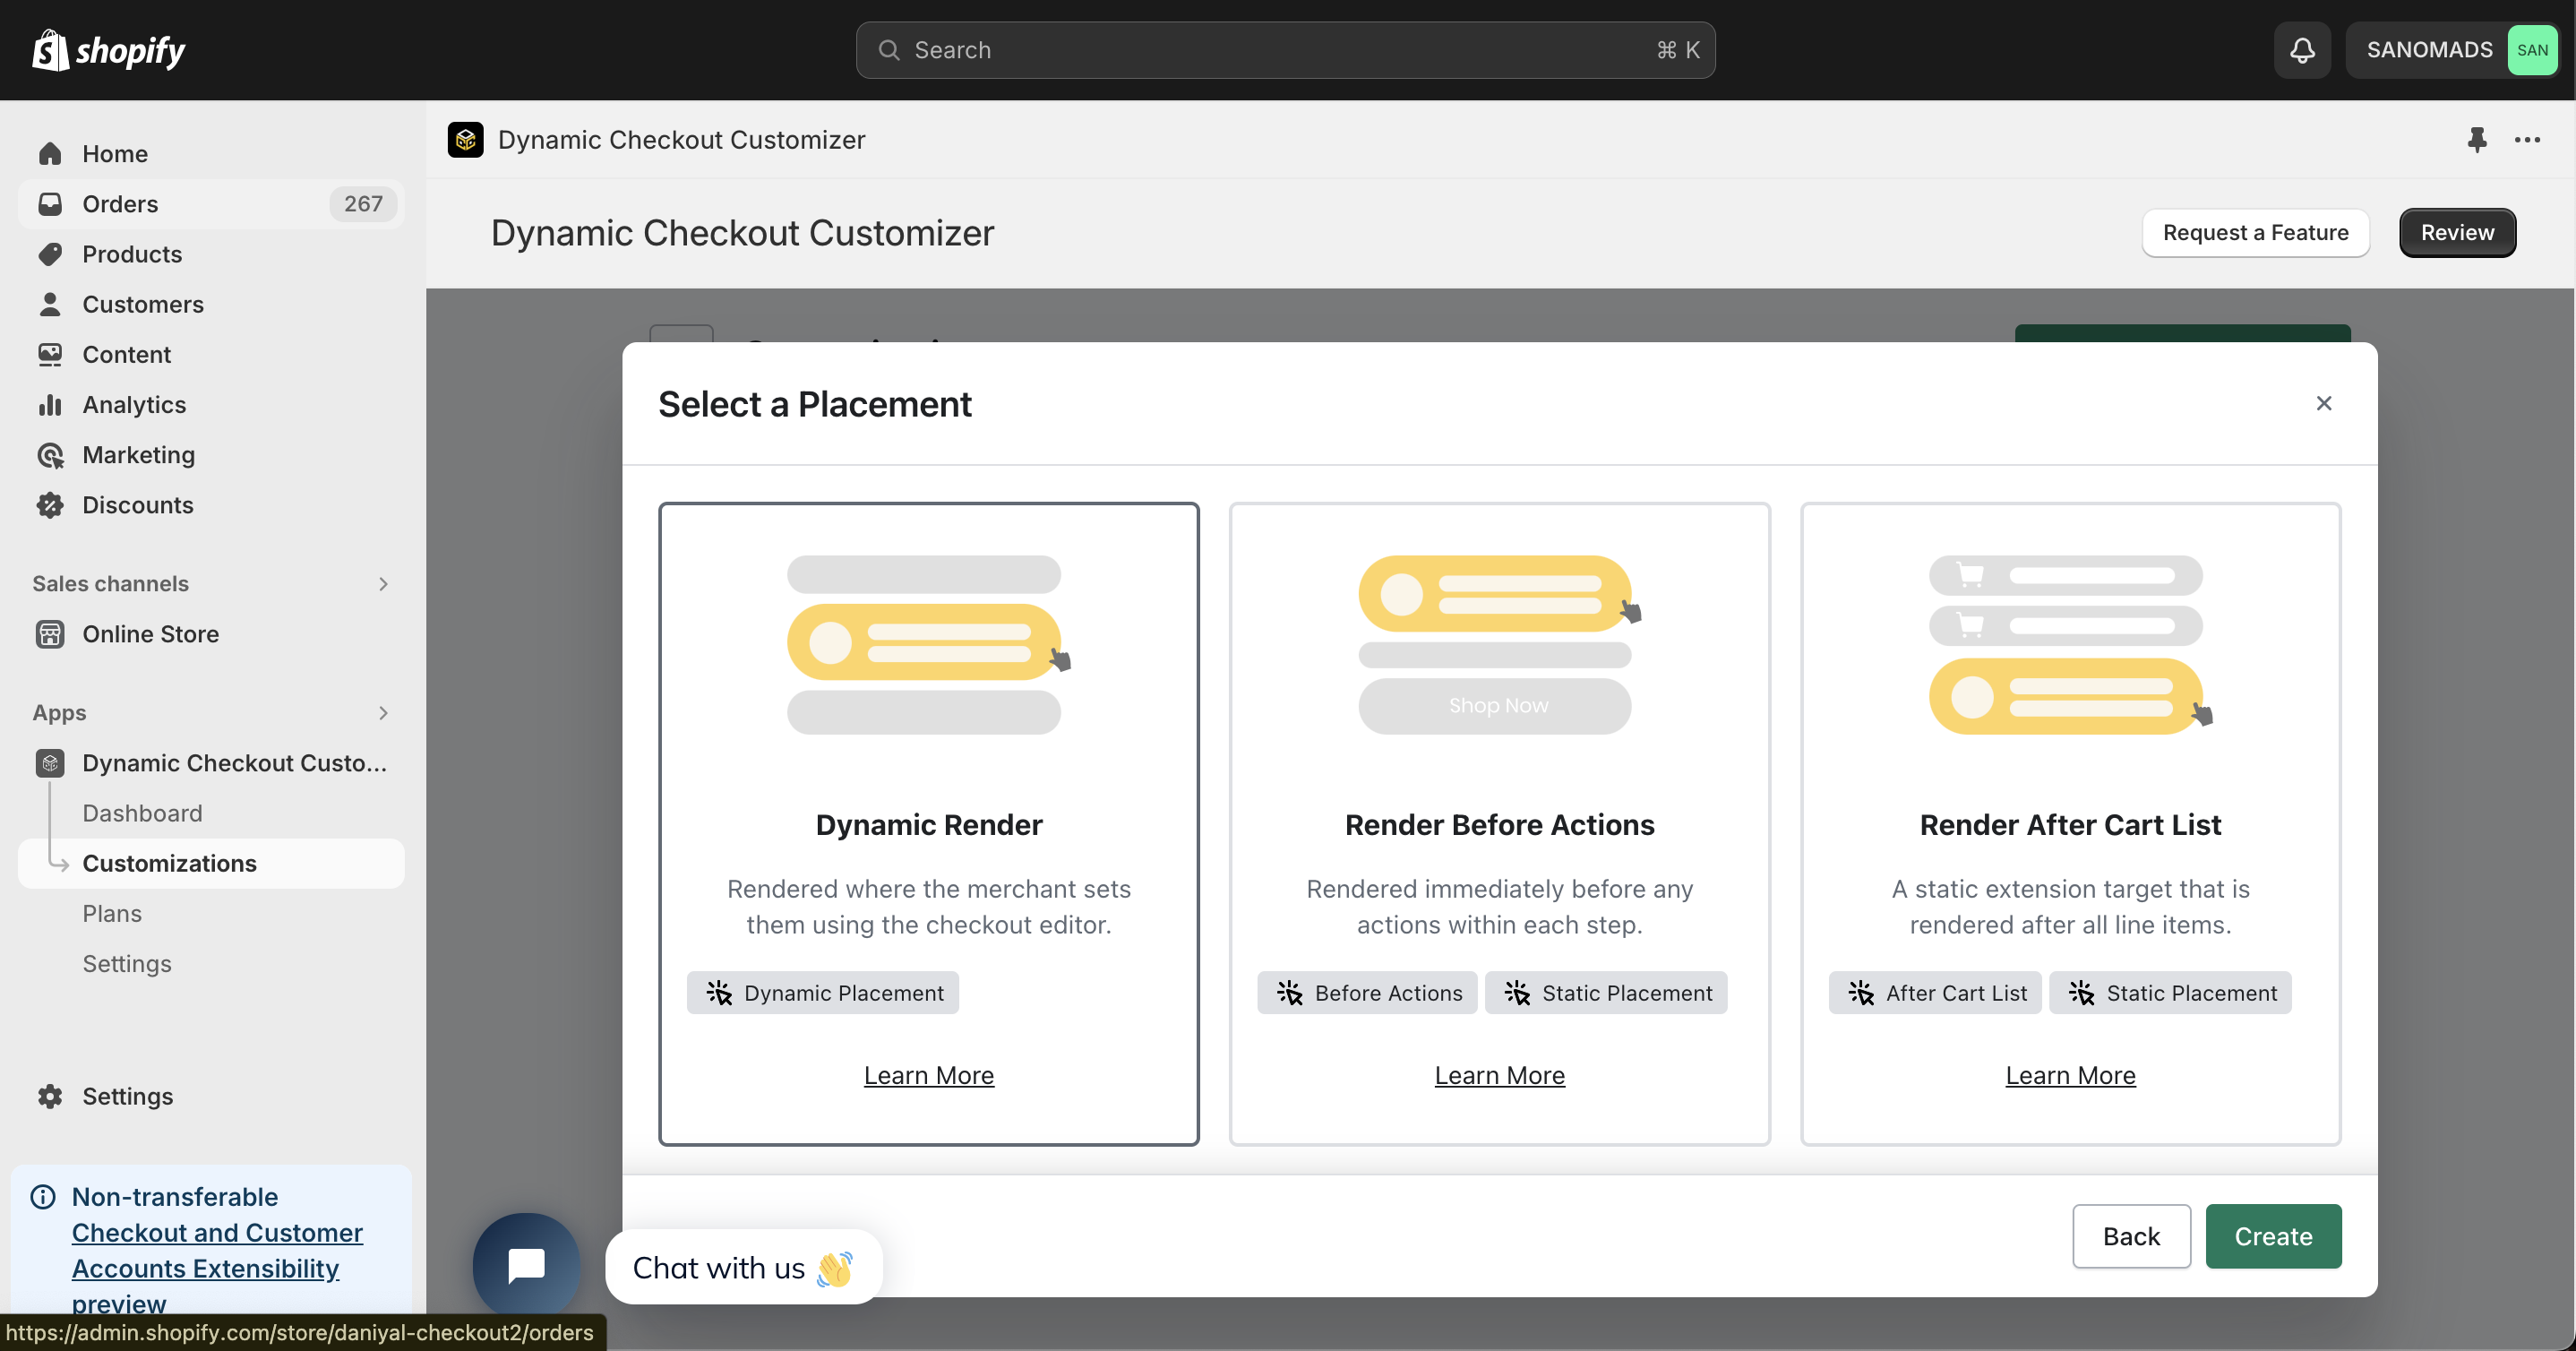This screenshot has height=1351, width=2576.
Task: Open Checkout and Customer Accounts Extensibility link
Action: [217, 1267]
